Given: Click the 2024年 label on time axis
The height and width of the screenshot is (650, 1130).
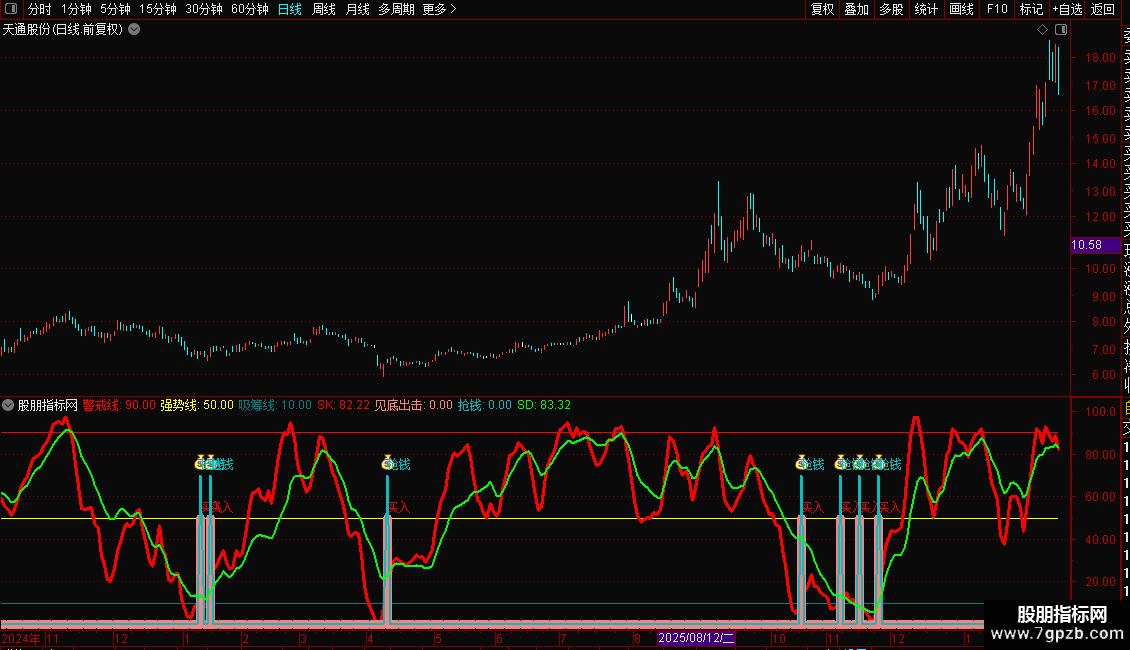Looking at the screenshot, I should 21,638.
